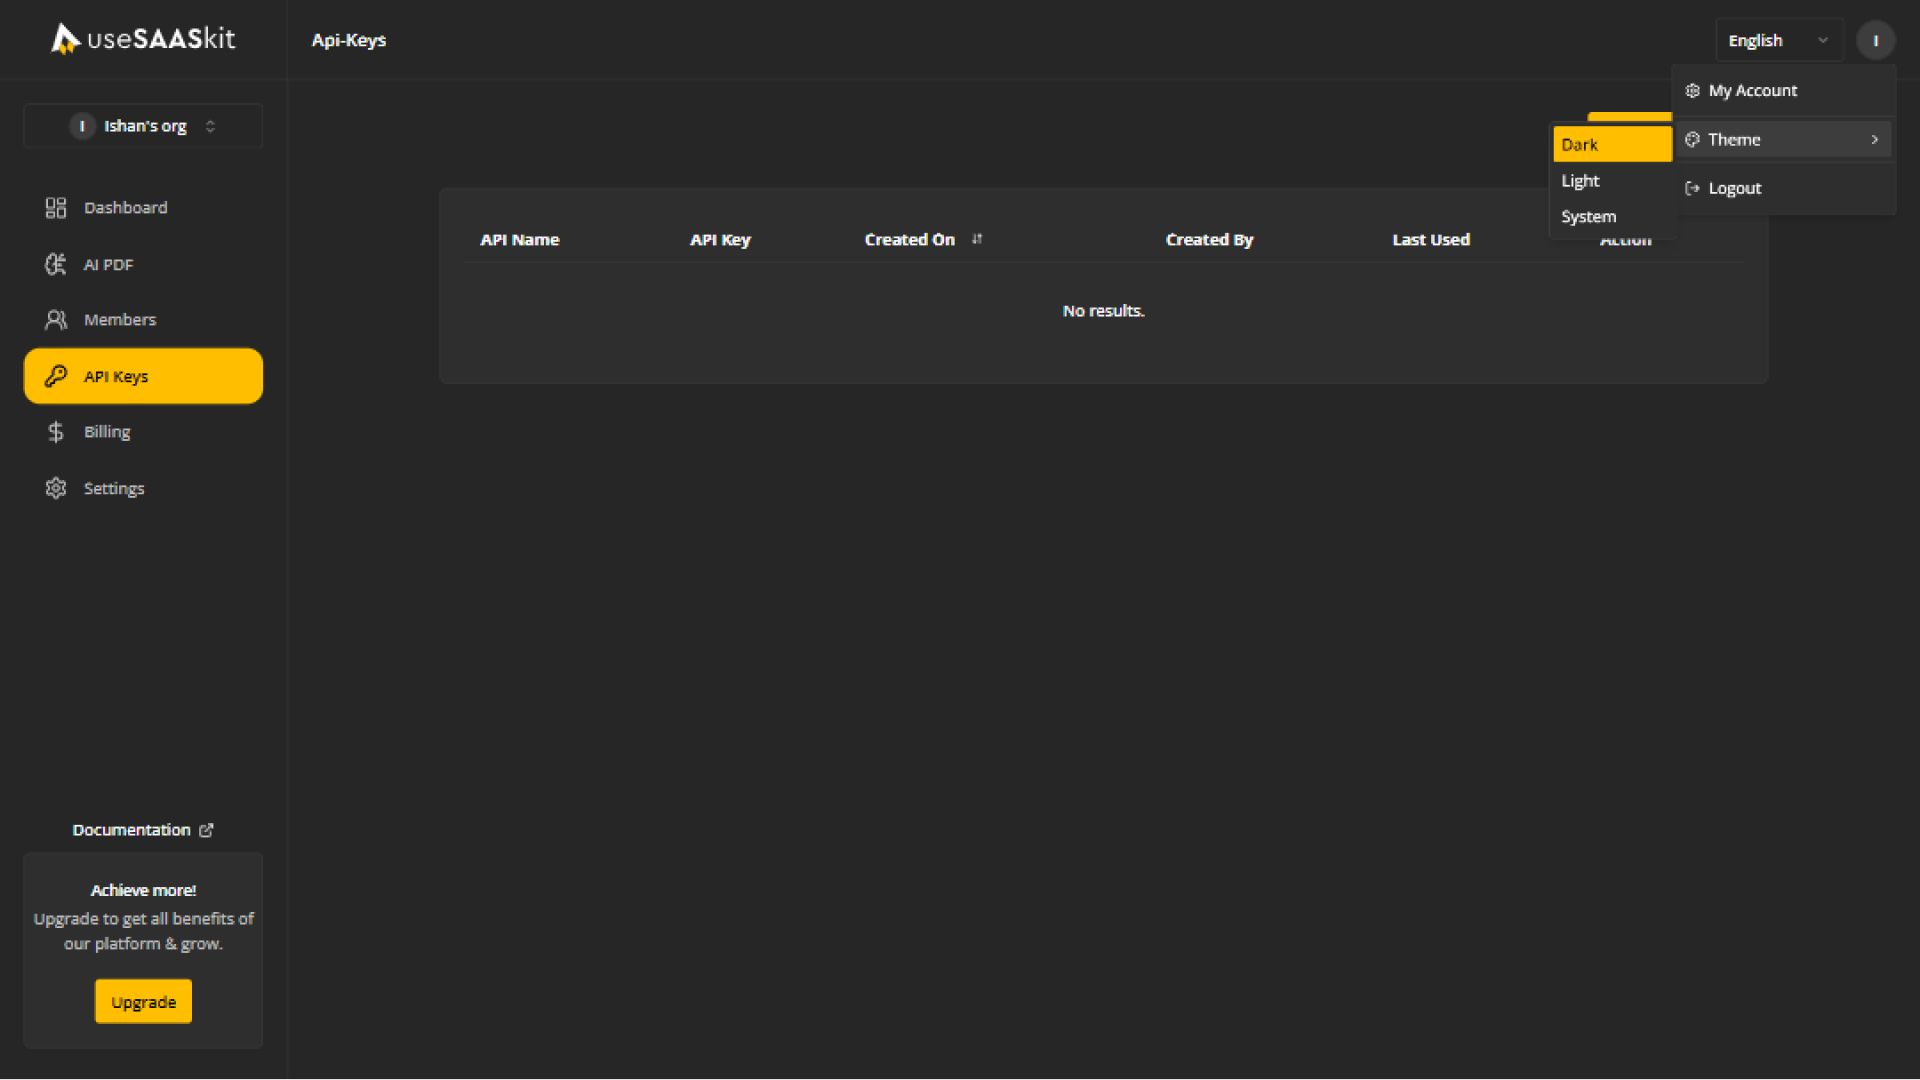Click the API Keys lock icon

[55, 376]
